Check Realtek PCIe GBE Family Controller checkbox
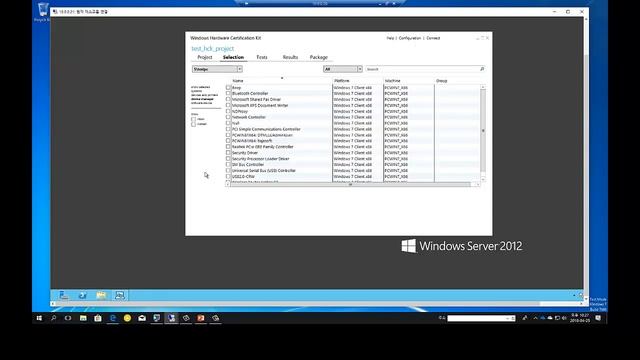640x360 pixels. click(228, 147)
